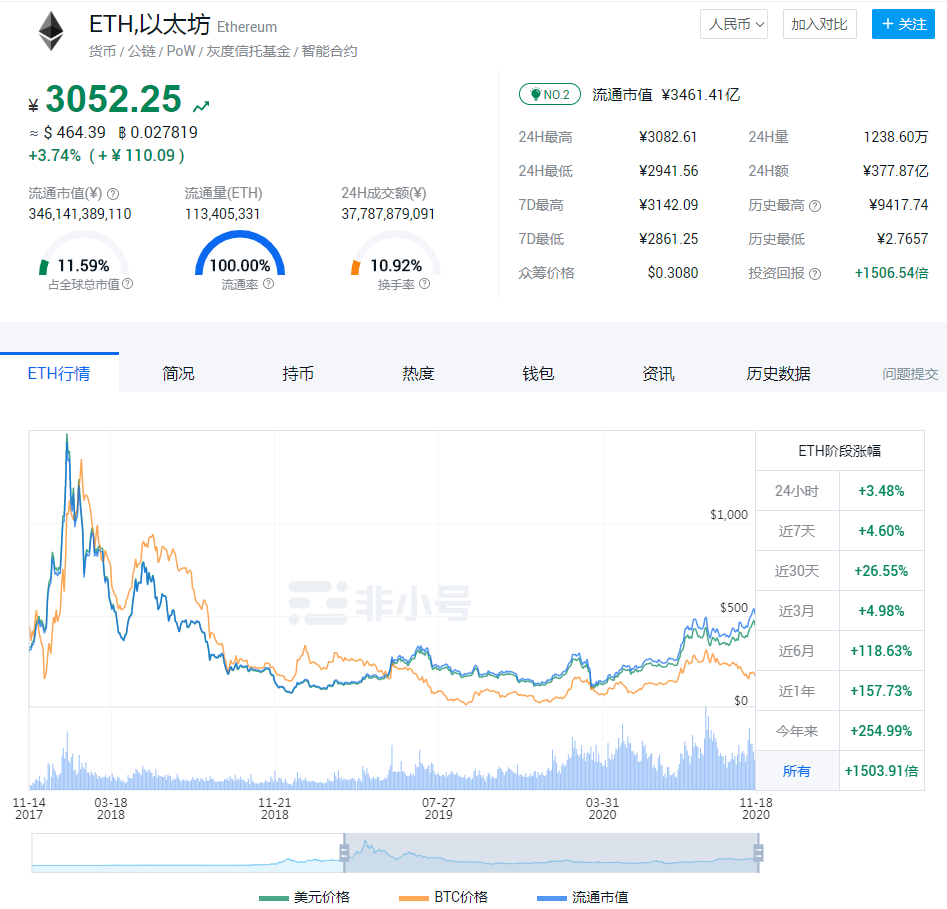The height and width of the screenshot is (909, 947).
Task: Open help icon beside 流通市值(¥)
Action: point(113,194)
